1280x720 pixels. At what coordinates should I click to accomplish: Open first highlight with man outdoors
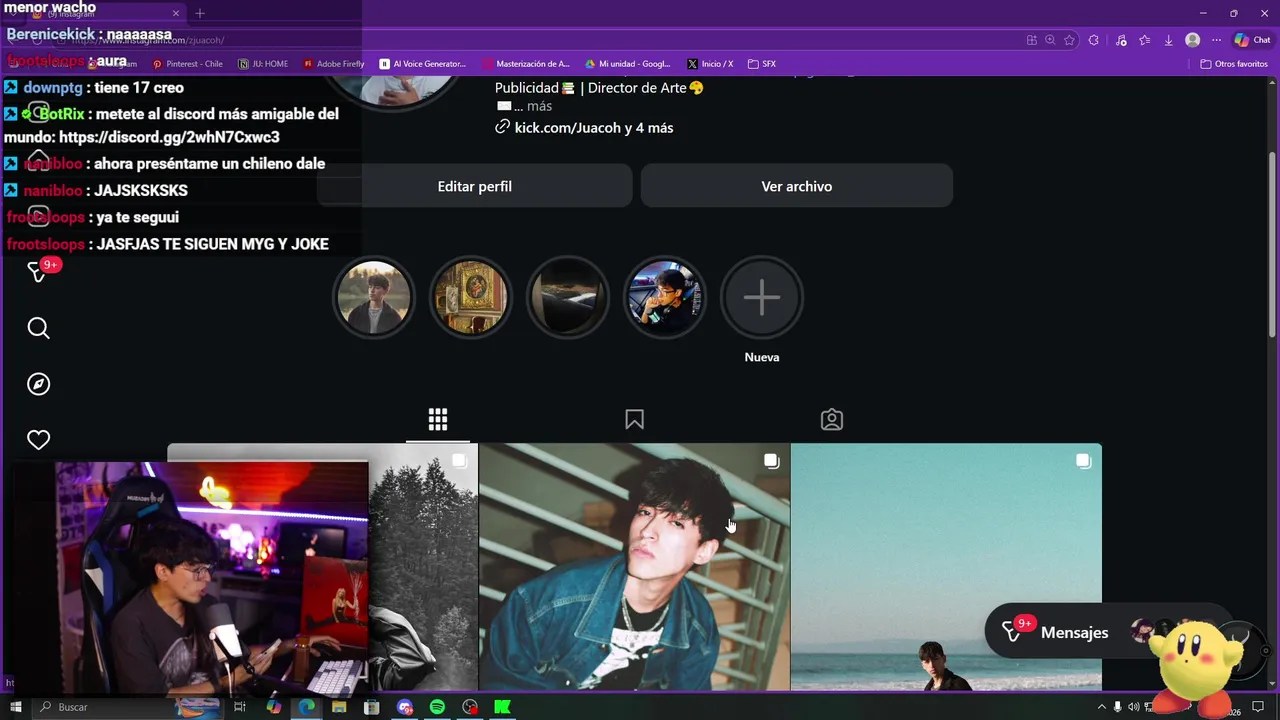[x=373, y=297]
